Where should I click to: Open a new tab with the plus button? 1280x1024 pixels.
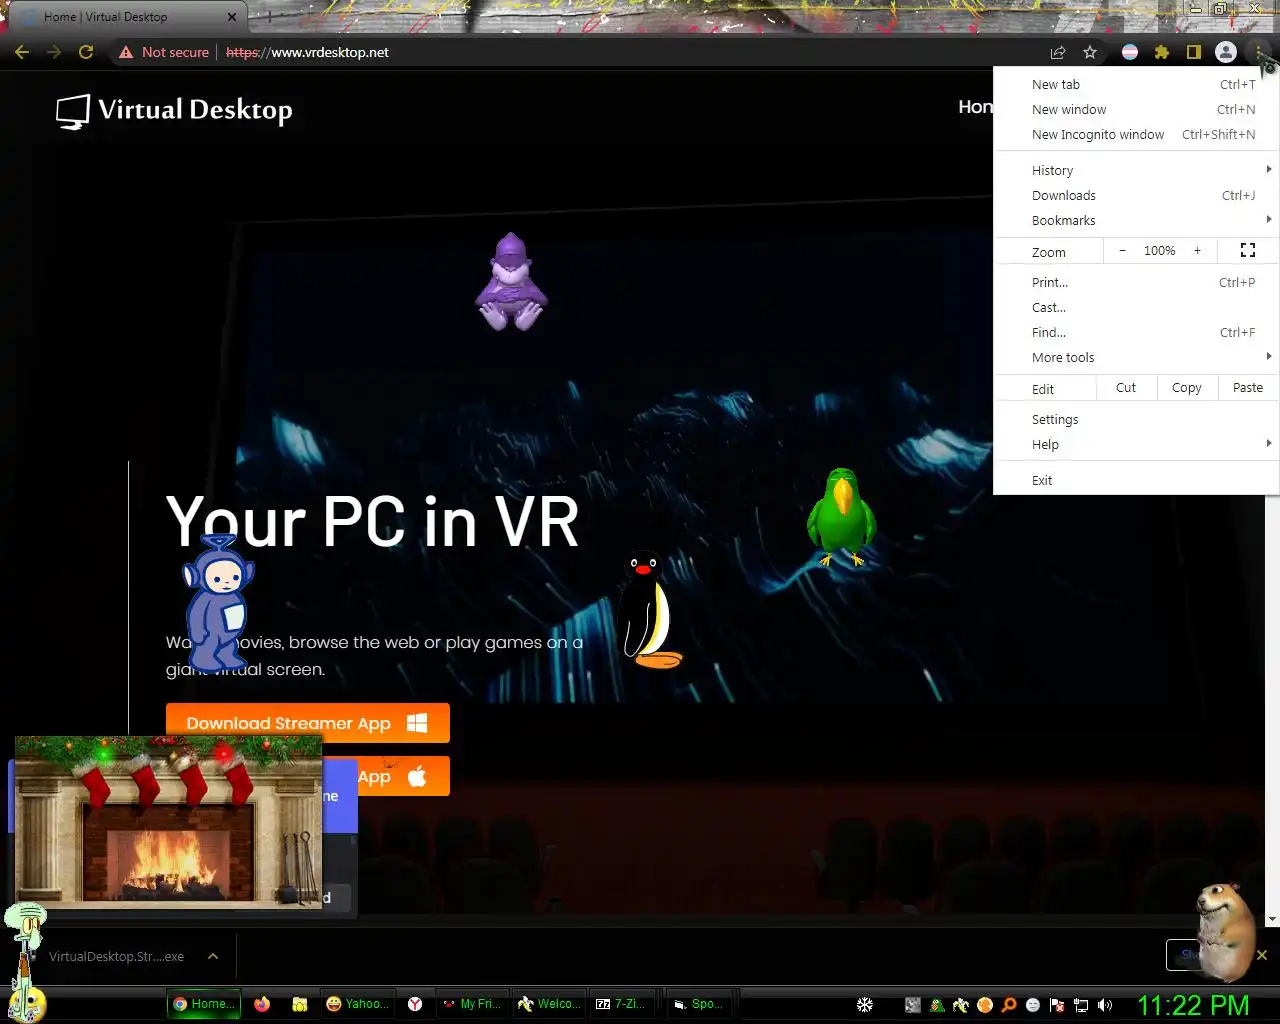pos(268,17)
